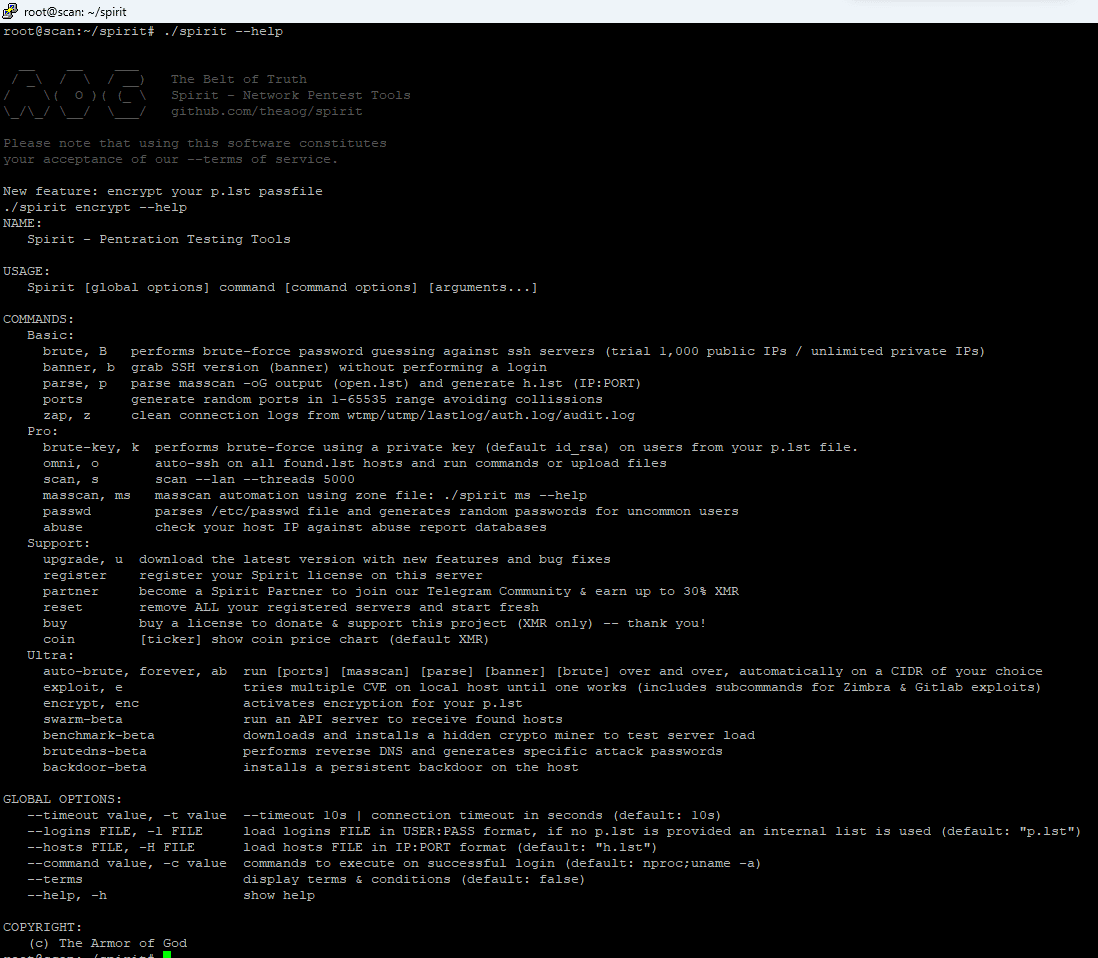Click the '--timeout value, -t value' option

click(x=127, y=815)
